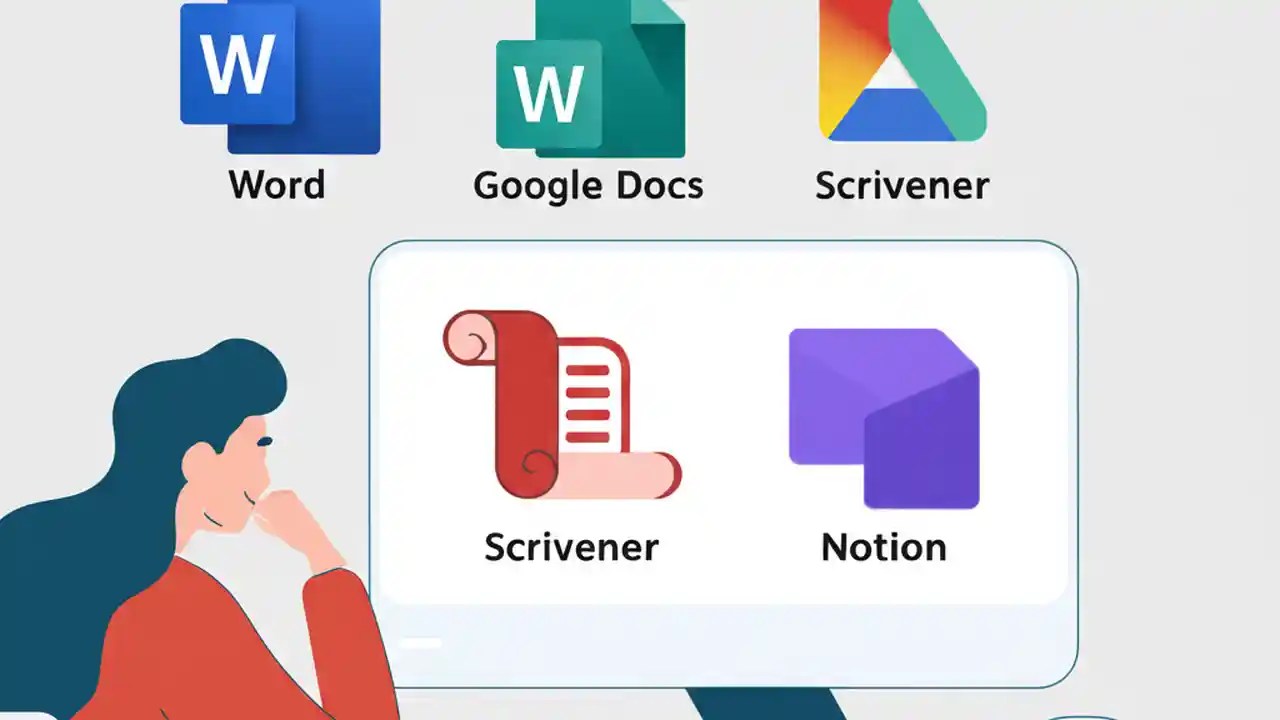Click the blue W inside the Word icon
This screenshot has width=1280, height=720.
coord(236,62)
